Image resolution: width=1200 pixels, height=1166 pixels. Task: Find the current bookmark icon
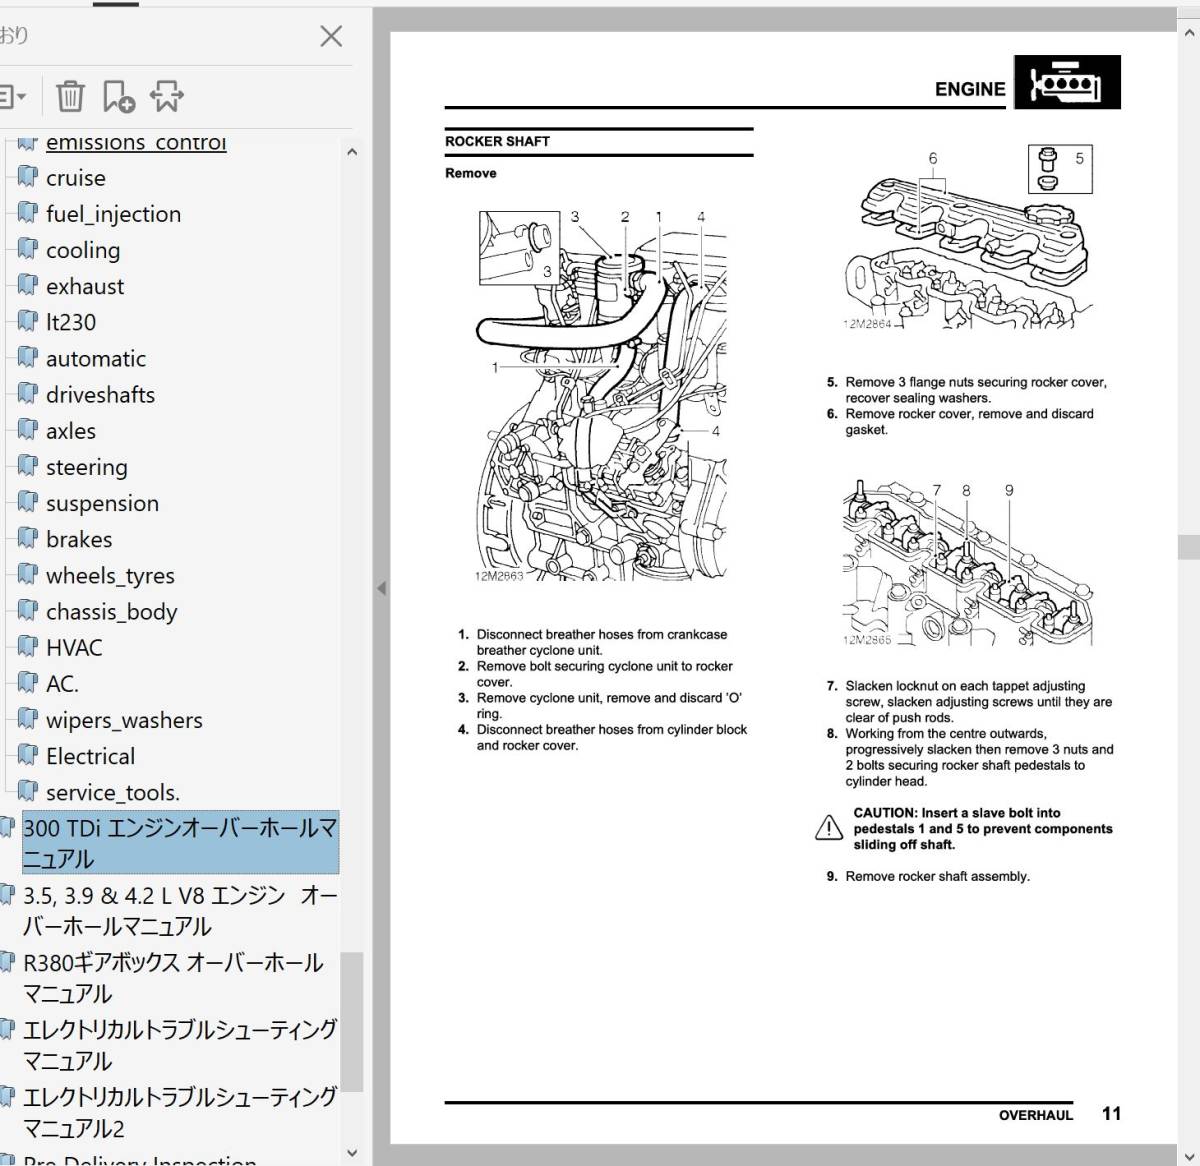click(167, 97)
